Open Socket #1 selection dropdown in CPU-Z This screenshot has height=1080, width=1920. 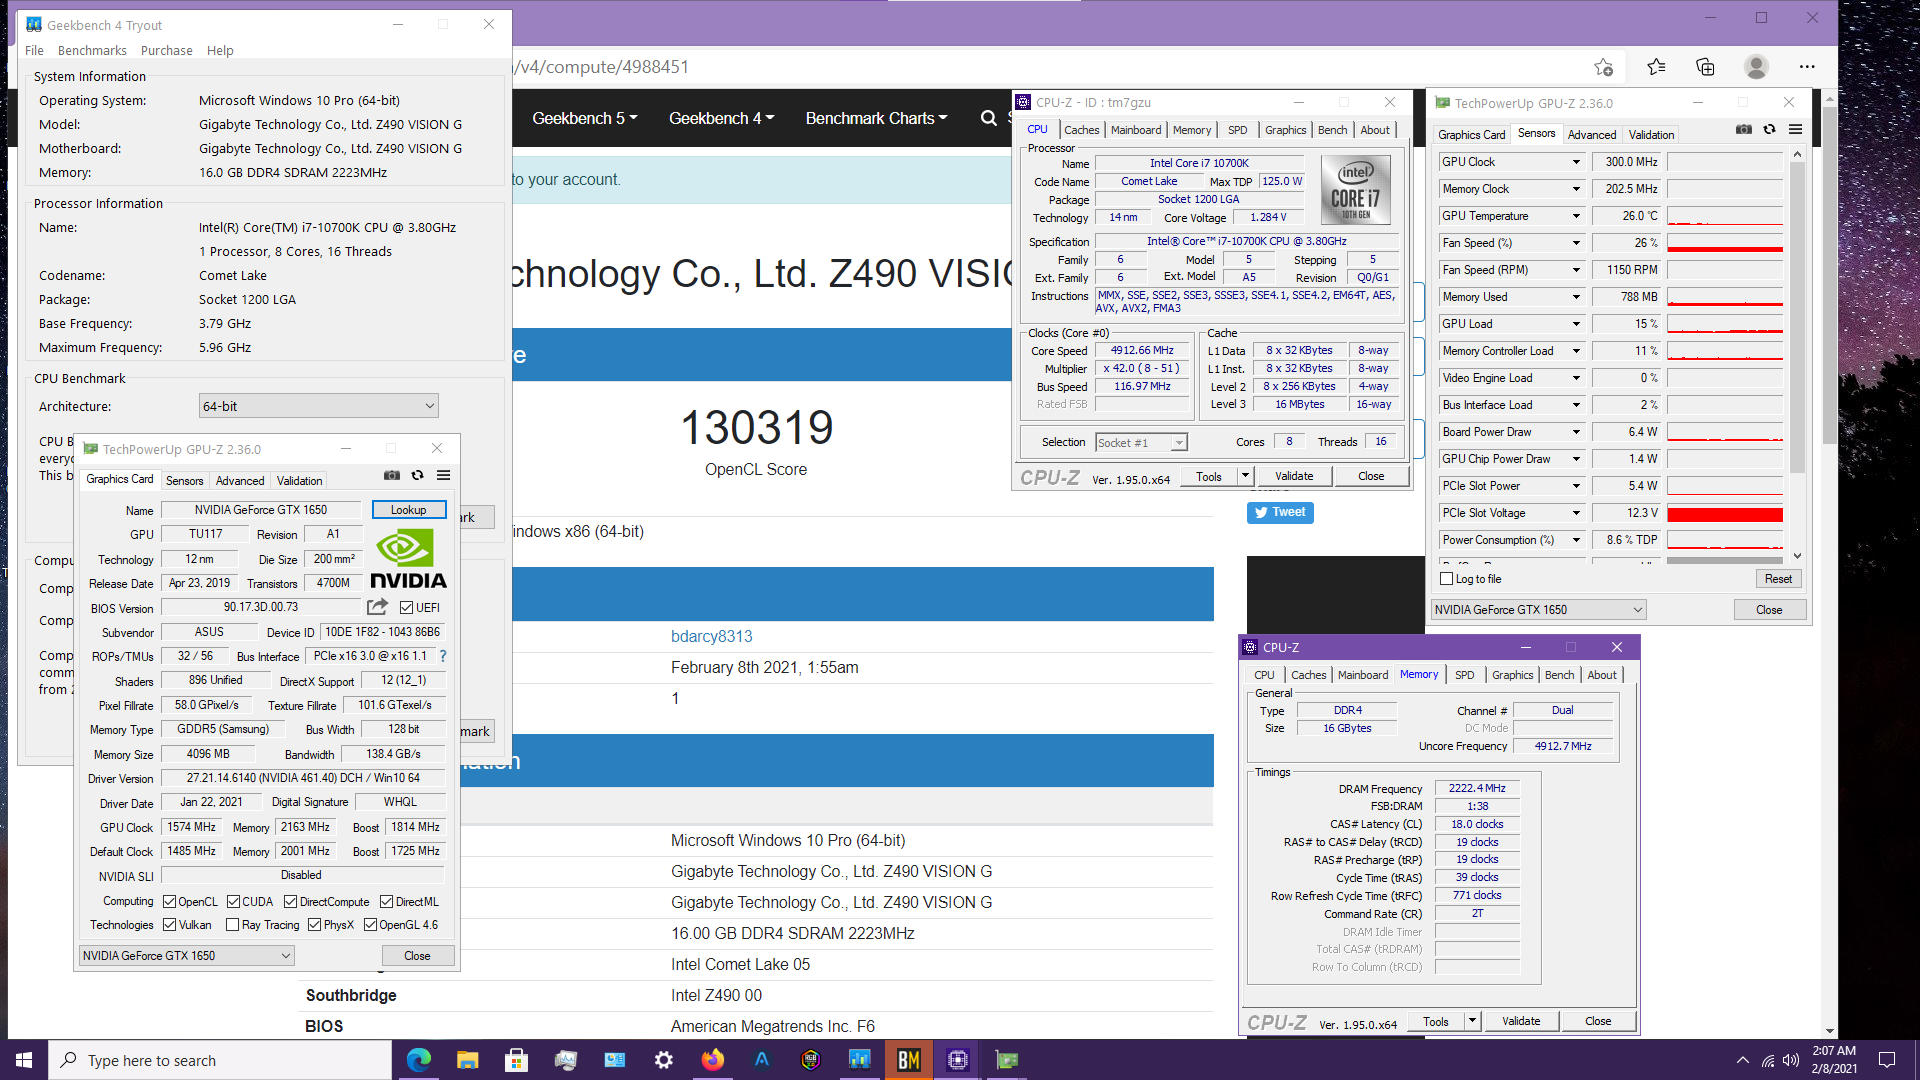(x=1141, y=443)
